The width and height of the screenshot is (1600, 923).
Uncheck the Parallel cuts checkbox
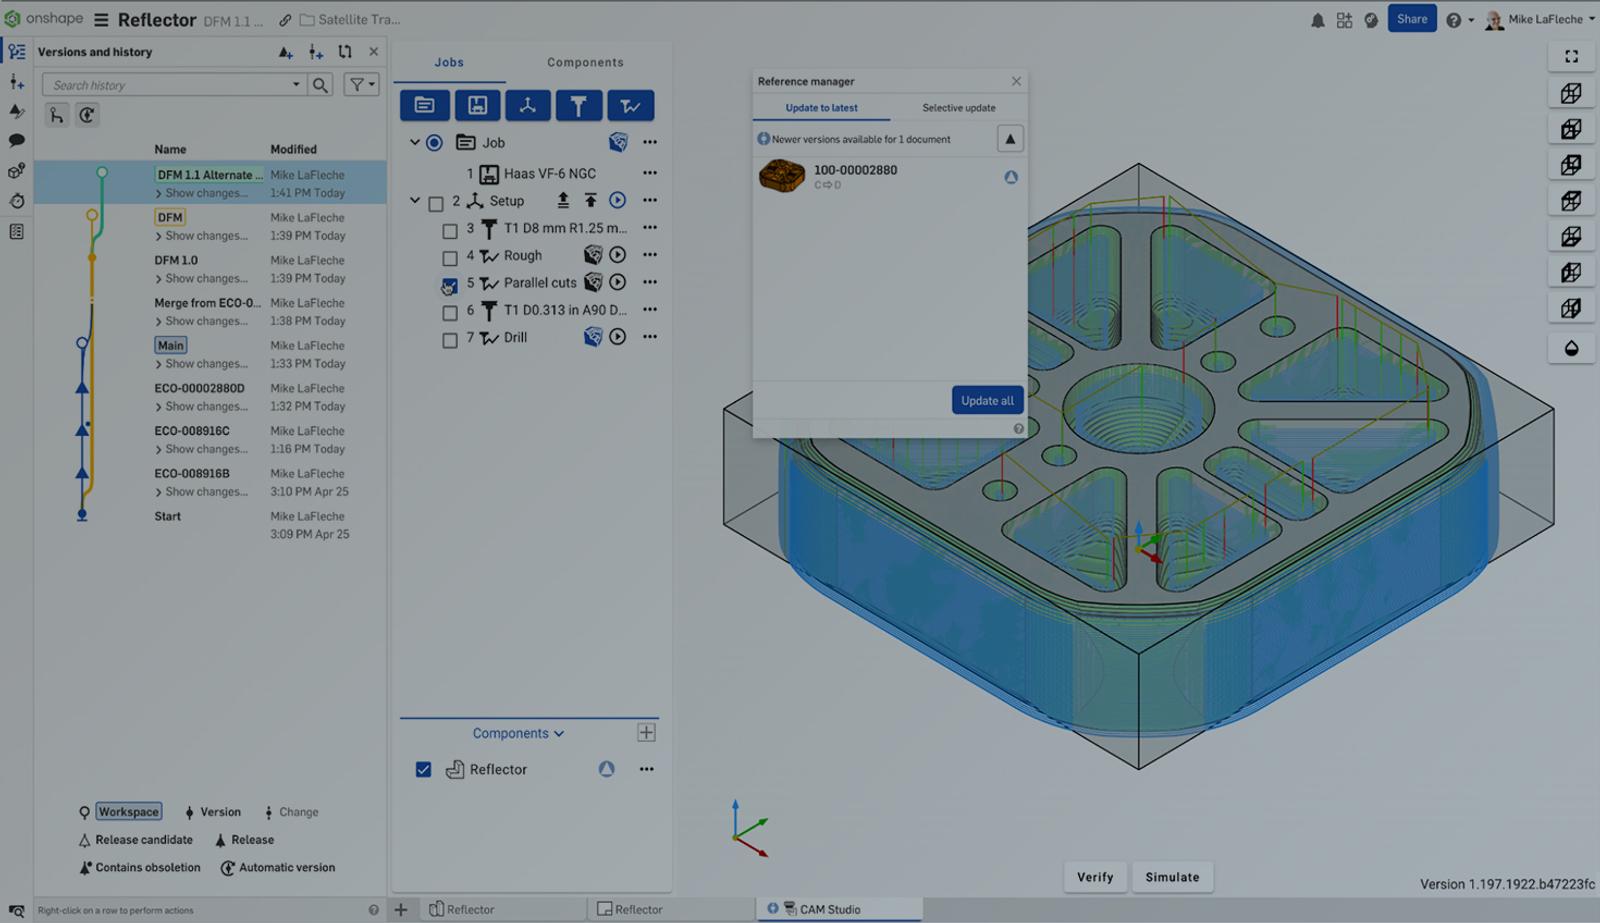449,285
